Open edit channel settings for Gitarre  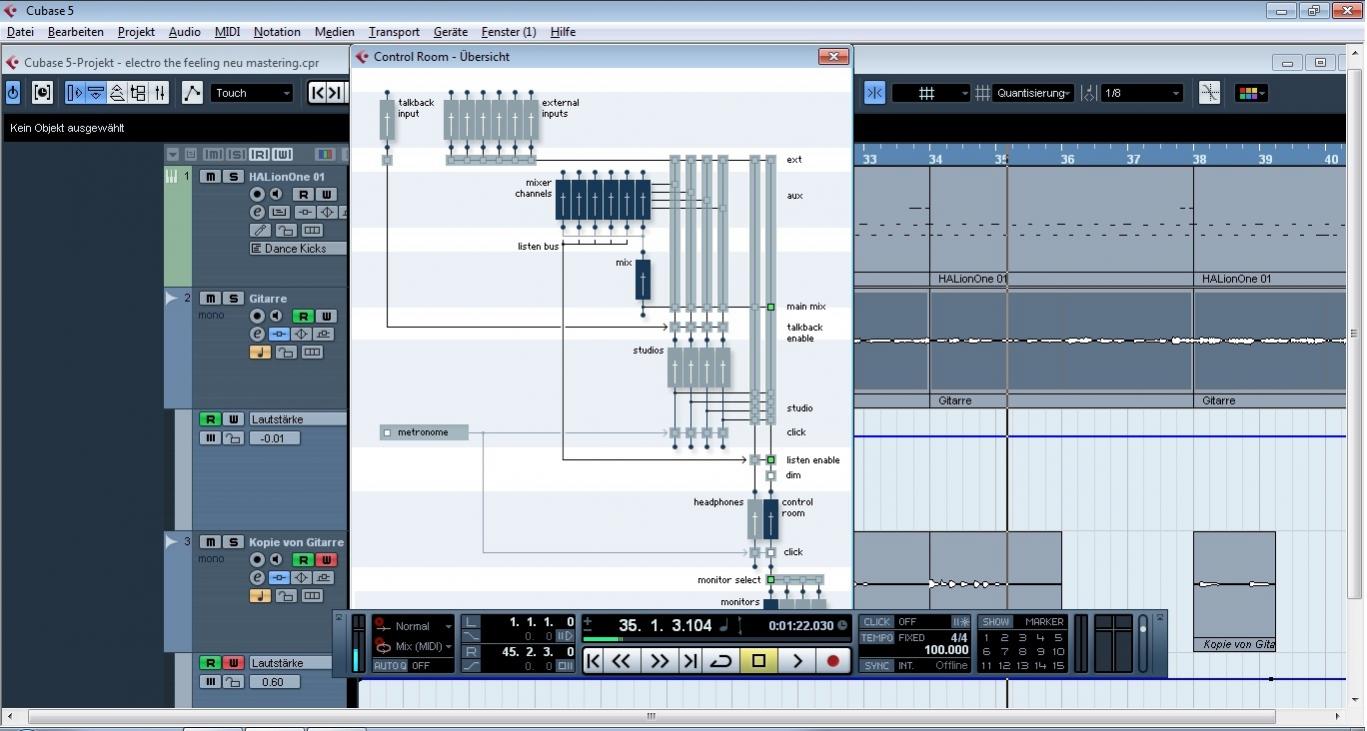(x=257, y=334)
